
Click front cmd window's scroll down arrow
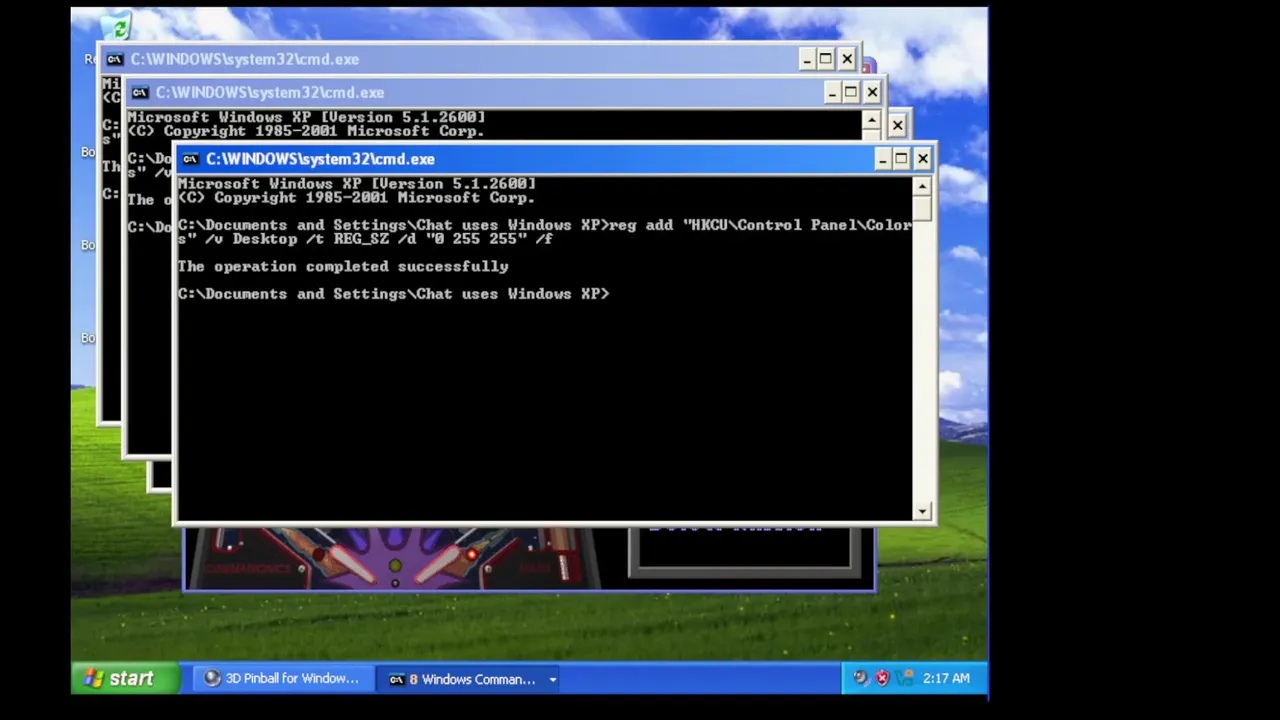point(922,511)
